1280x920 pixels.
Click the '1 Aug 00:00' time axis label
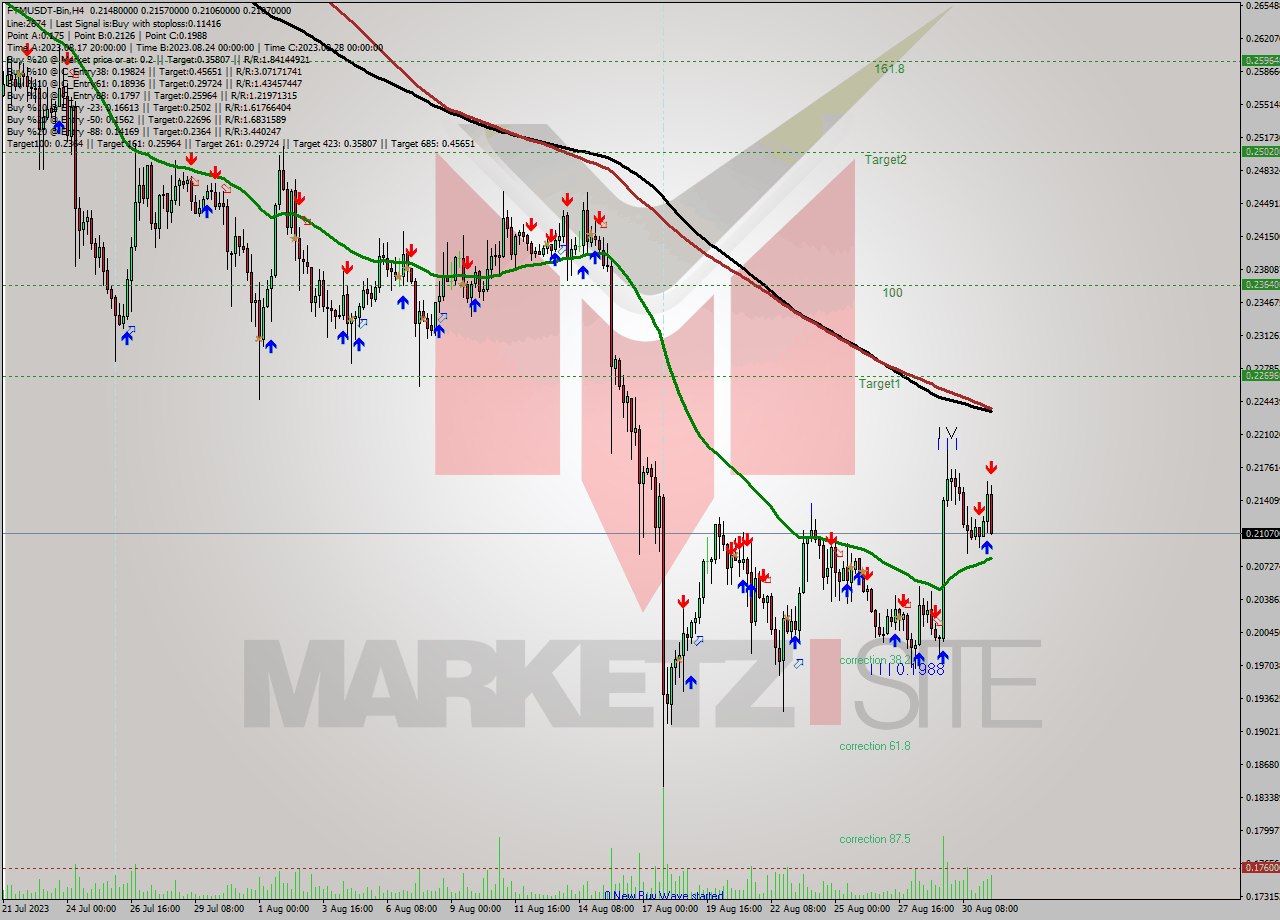click(283, 909)
